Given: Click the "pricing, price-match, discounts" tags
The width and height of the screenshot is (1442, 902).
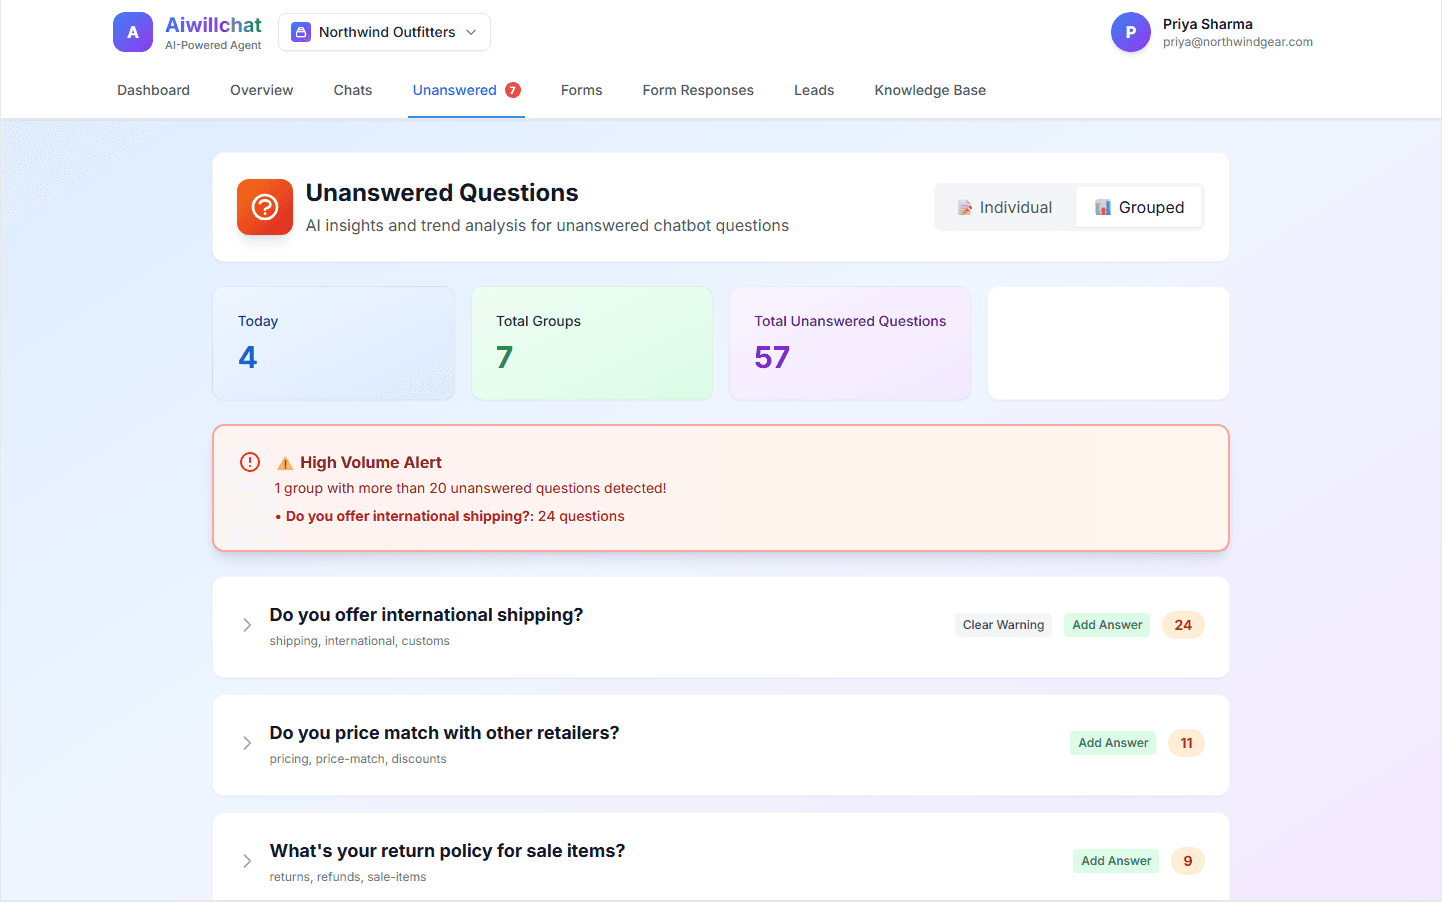Looking at the screenshot, I should pos(358,759).
